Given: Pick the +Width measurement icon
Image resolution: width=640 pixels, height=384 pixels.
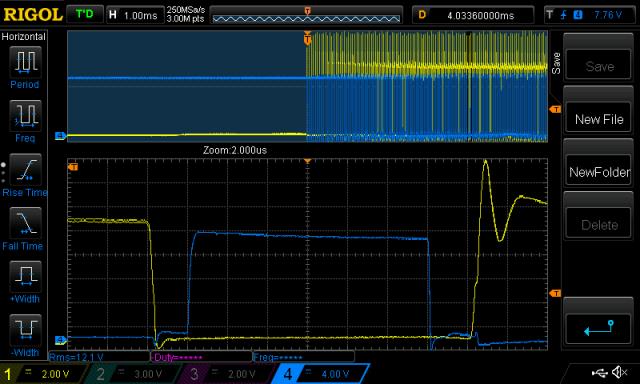Looking at the screenshot, I should [x=25, y=277].
